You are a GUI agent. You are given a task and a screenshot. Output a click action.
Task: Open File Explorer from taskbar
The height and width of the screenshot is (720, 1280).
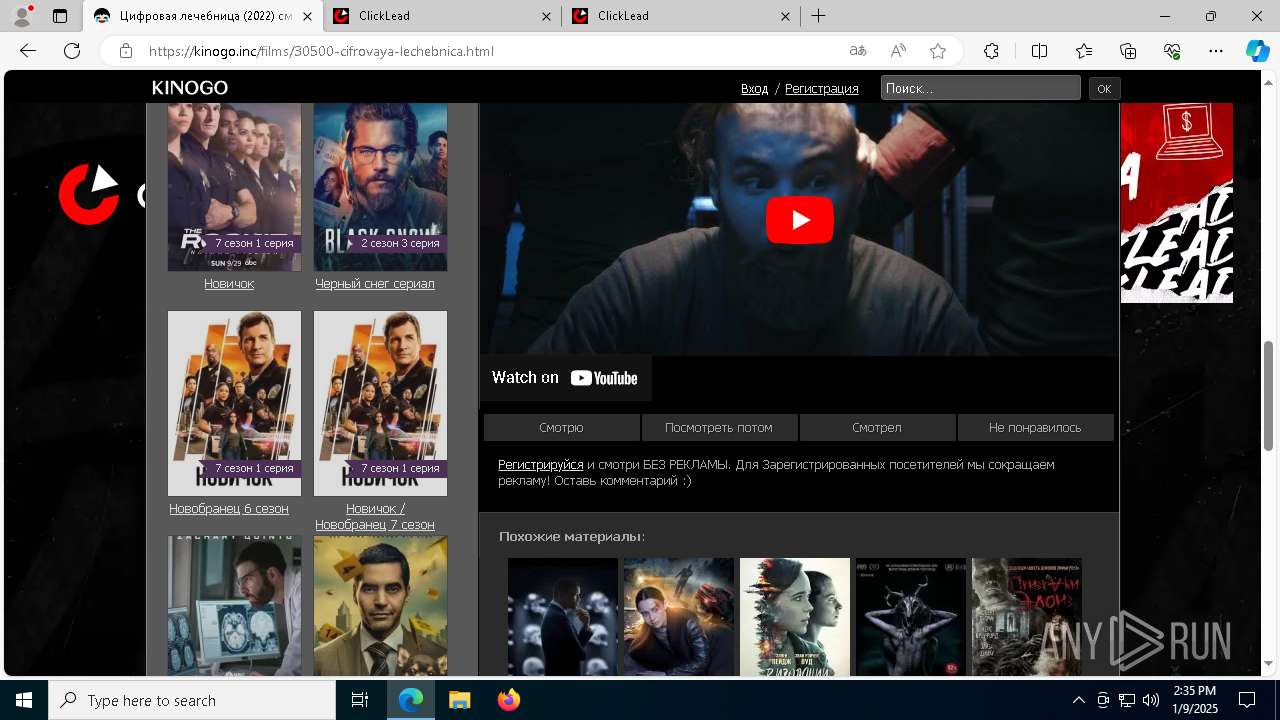(x=459, y=700)
